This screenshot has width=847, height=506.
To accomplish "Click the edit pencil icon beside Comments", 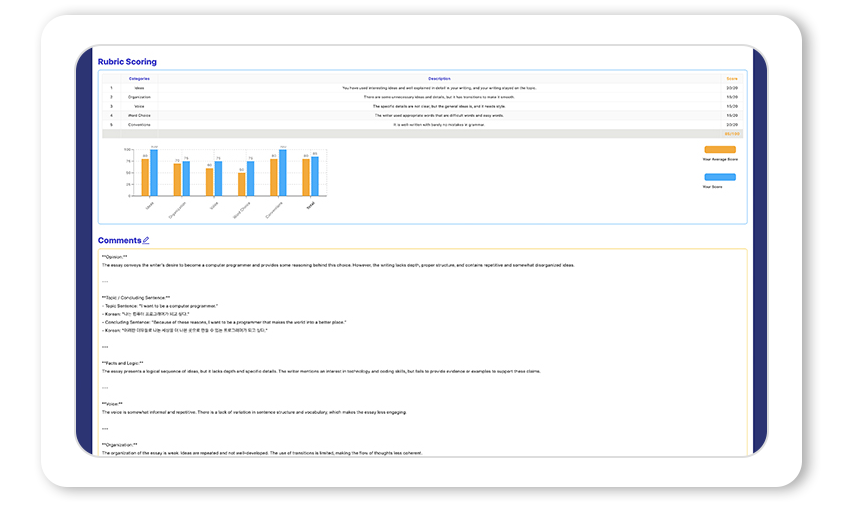I will coord(146,240).
